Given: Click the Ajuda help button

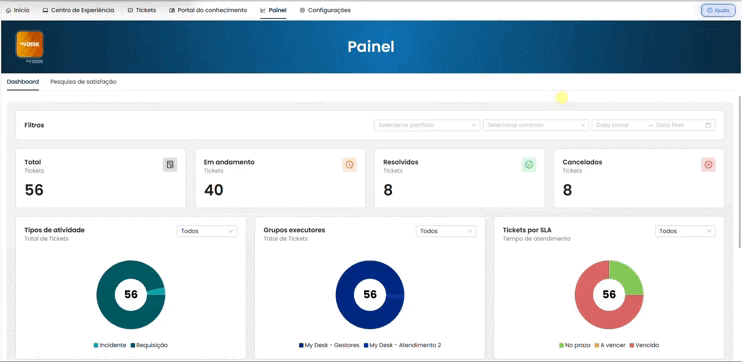Looking at the screenshot, I should [x=718, y=10].
